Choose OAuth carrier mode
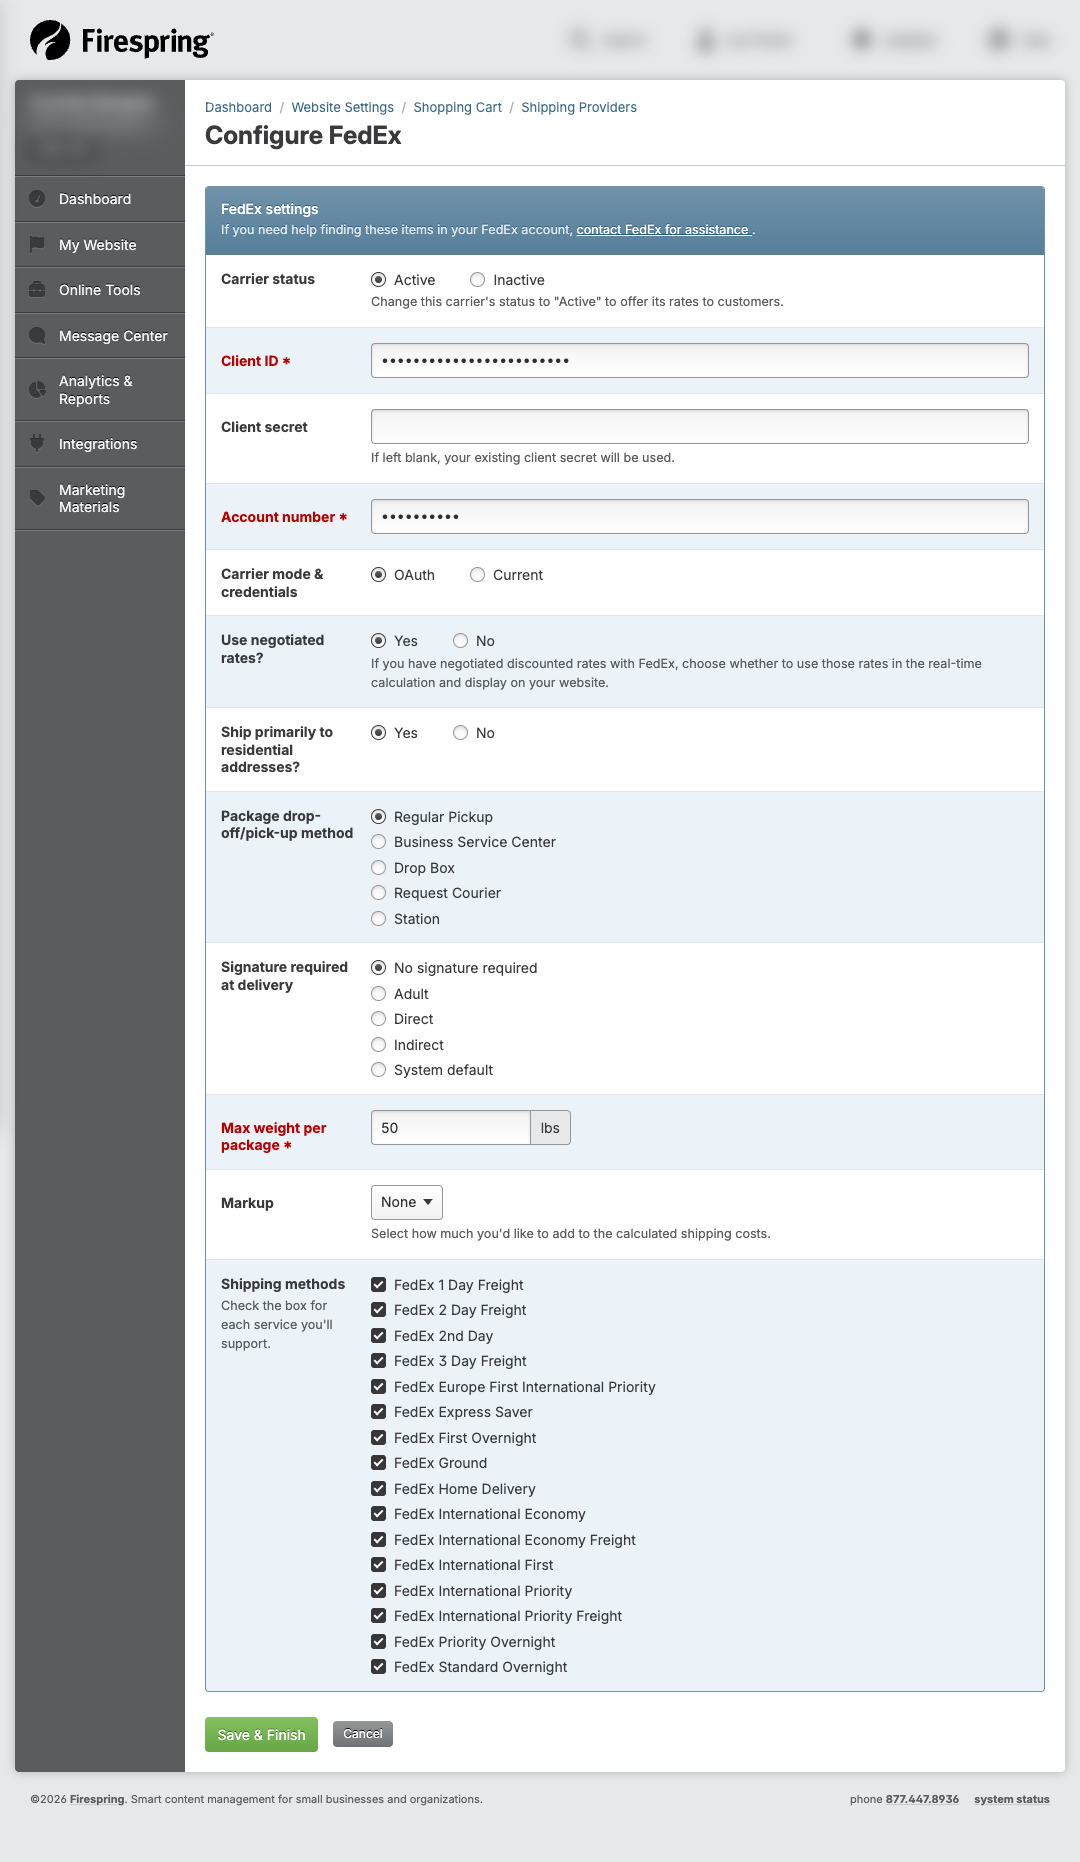Image resolution: width=1080 pixels, height=1862 pixels. tap(378, 575)
